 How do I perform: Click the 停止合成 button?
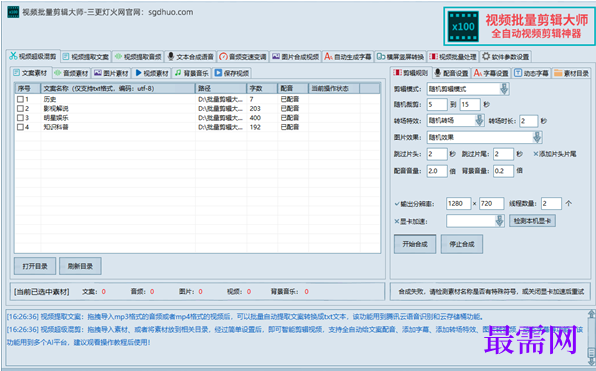(462, 244)
